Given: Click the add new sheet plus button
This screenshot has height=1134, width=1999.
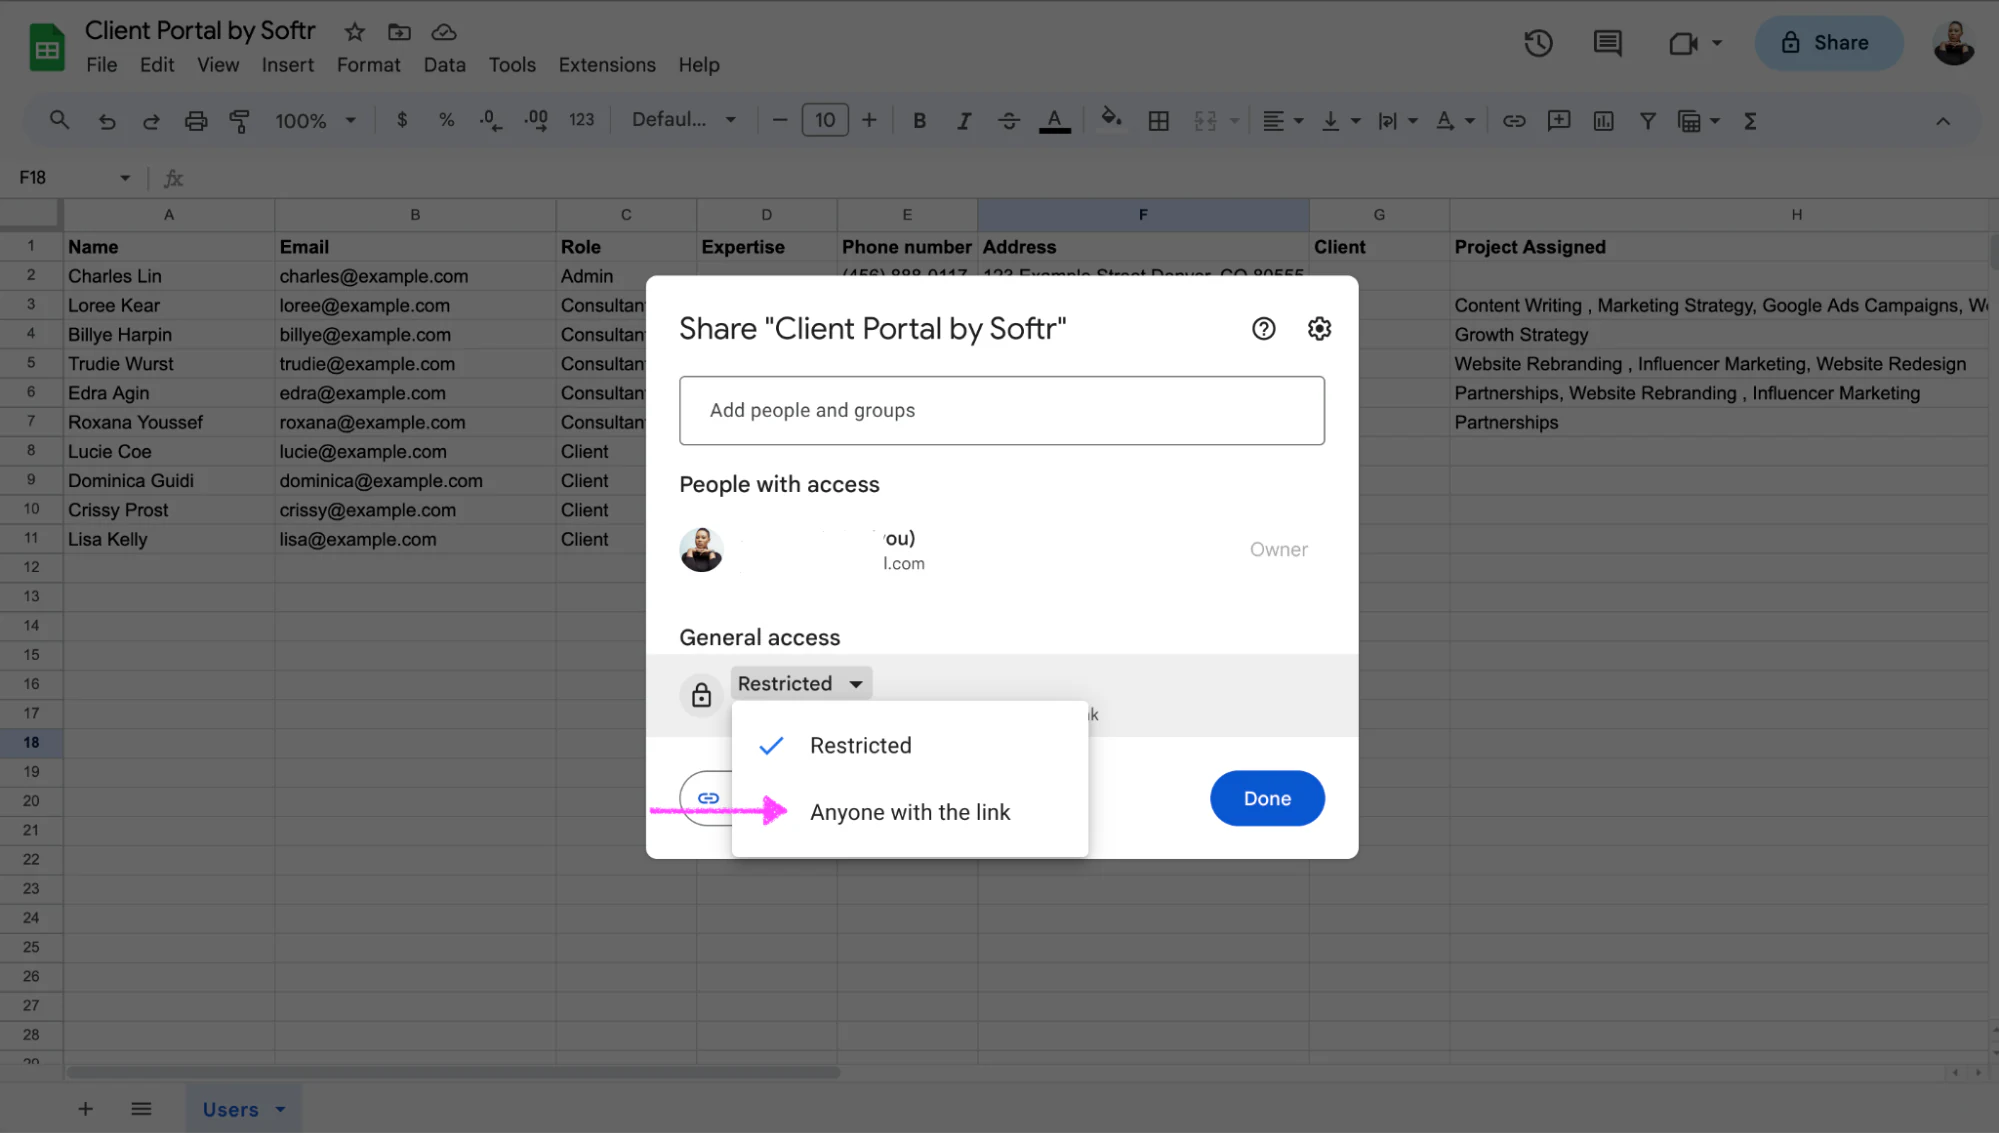Looking at the screenshot, I should coord(86,1108).
